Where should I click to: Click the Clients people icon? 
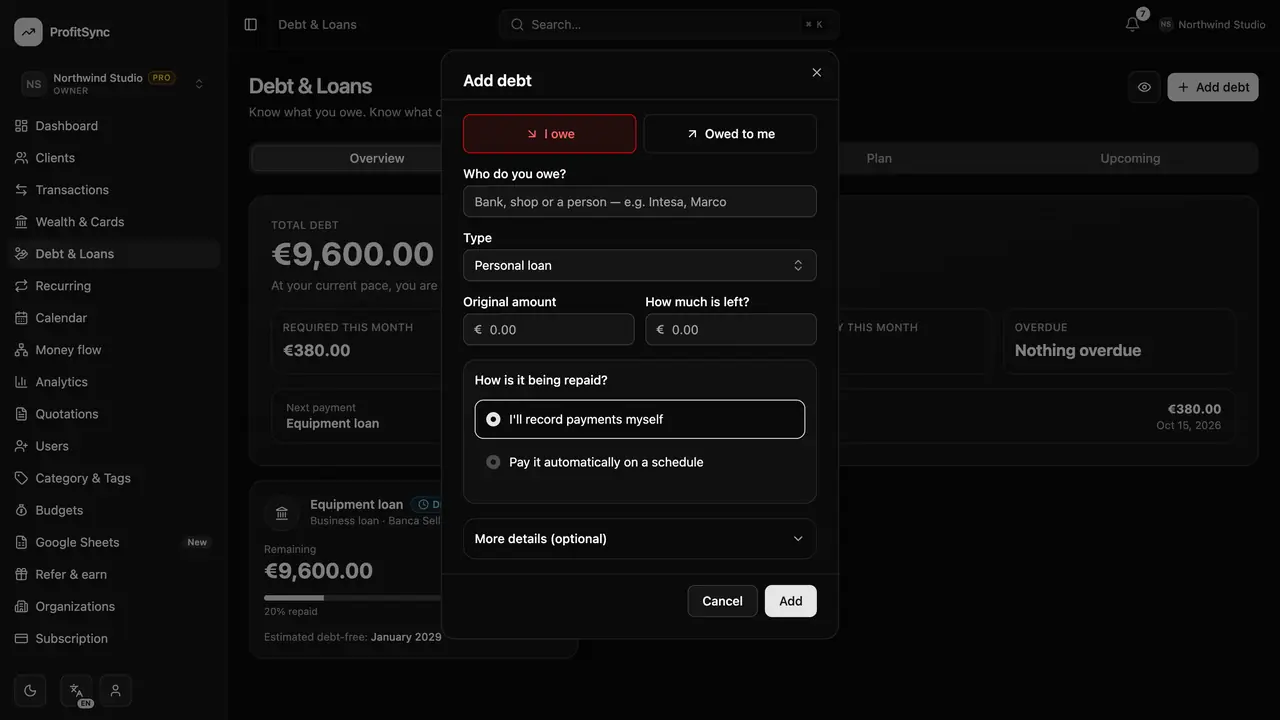(21, 158)
